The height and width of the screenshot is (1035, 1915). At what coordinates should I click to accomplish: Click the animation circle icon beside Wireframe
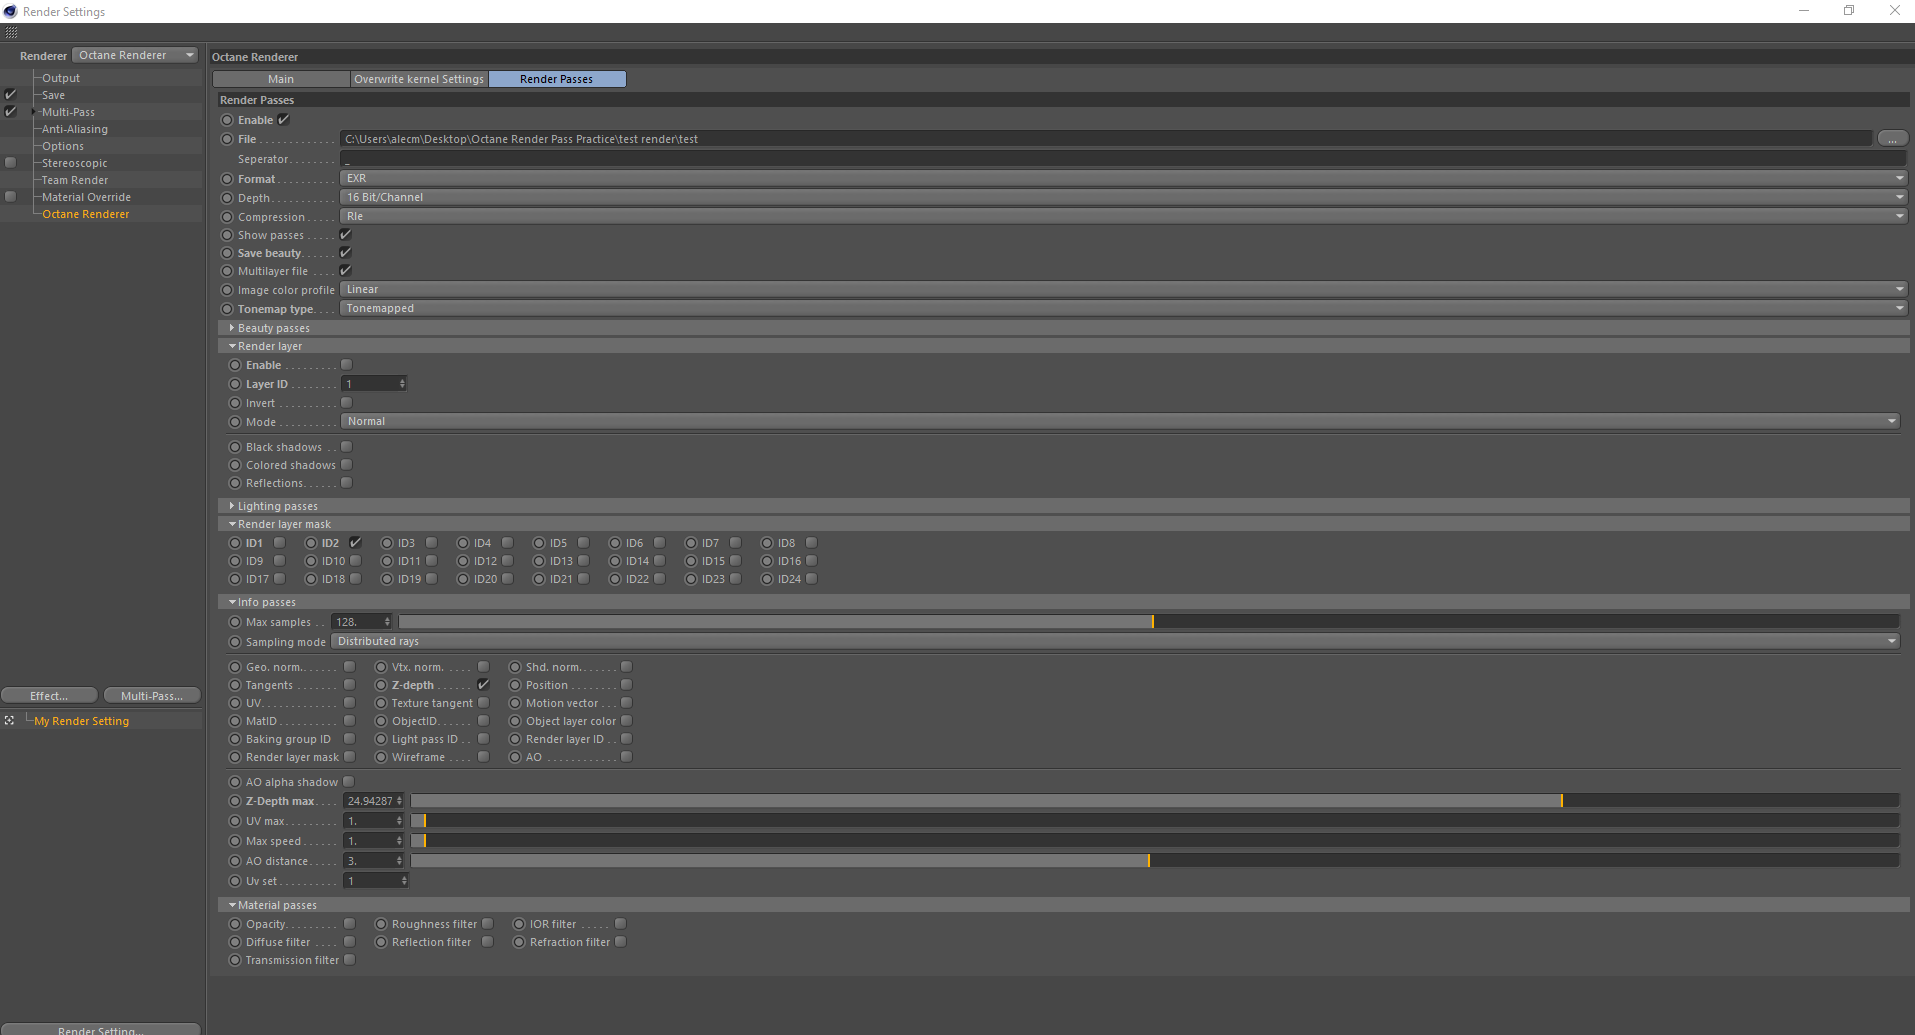click(381, 757)
